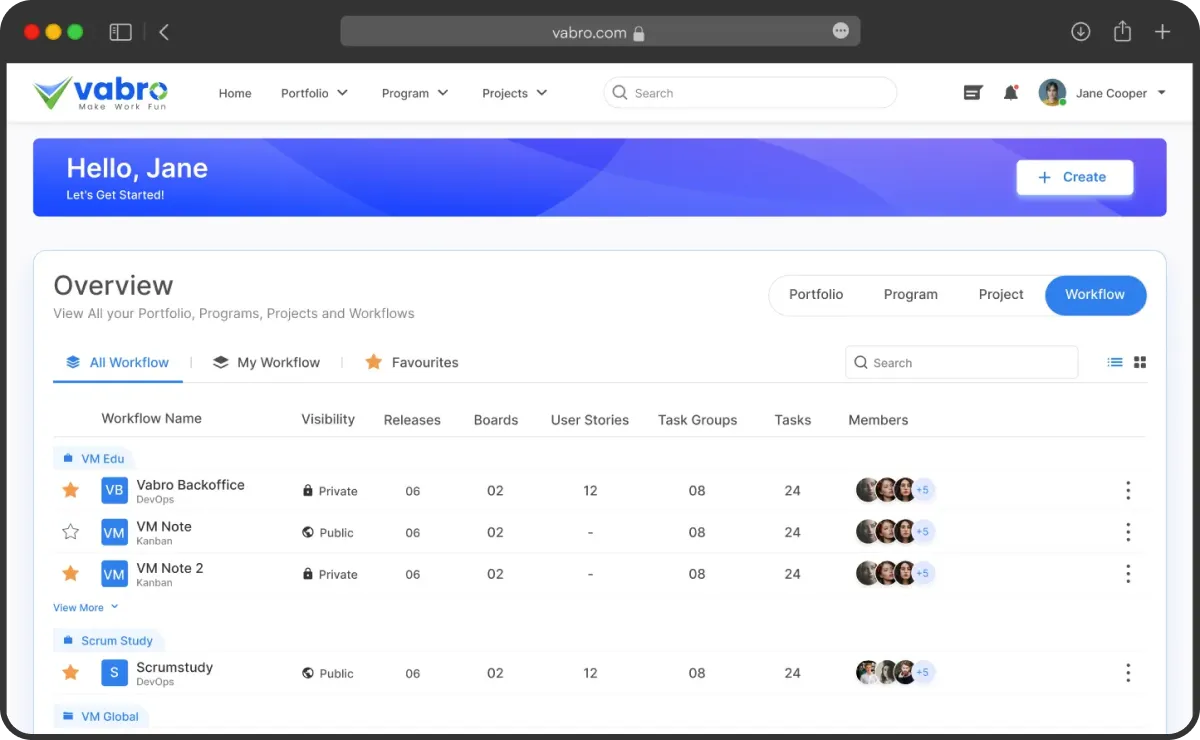Open Safari downloads icon

click(x=1080, y=32)
